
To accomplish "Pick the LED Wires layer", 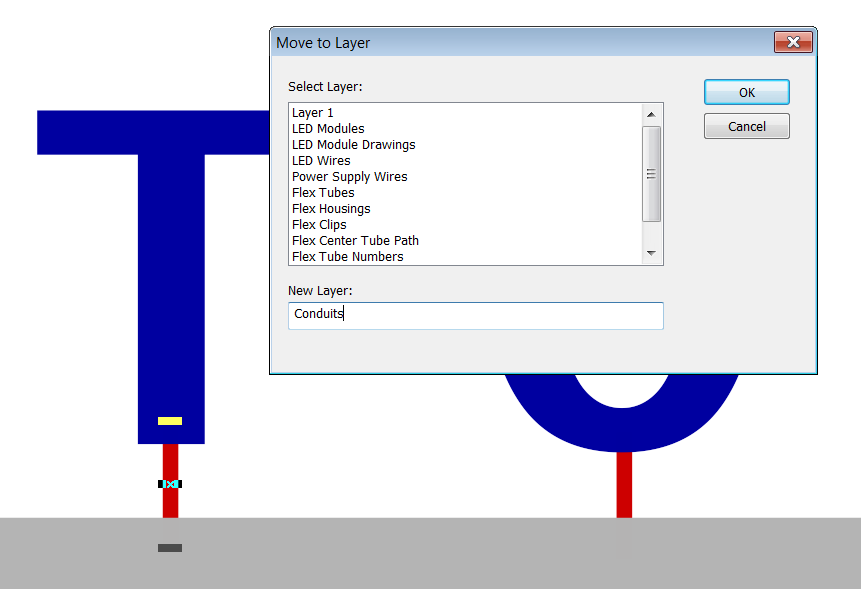I will pos(321,161).
